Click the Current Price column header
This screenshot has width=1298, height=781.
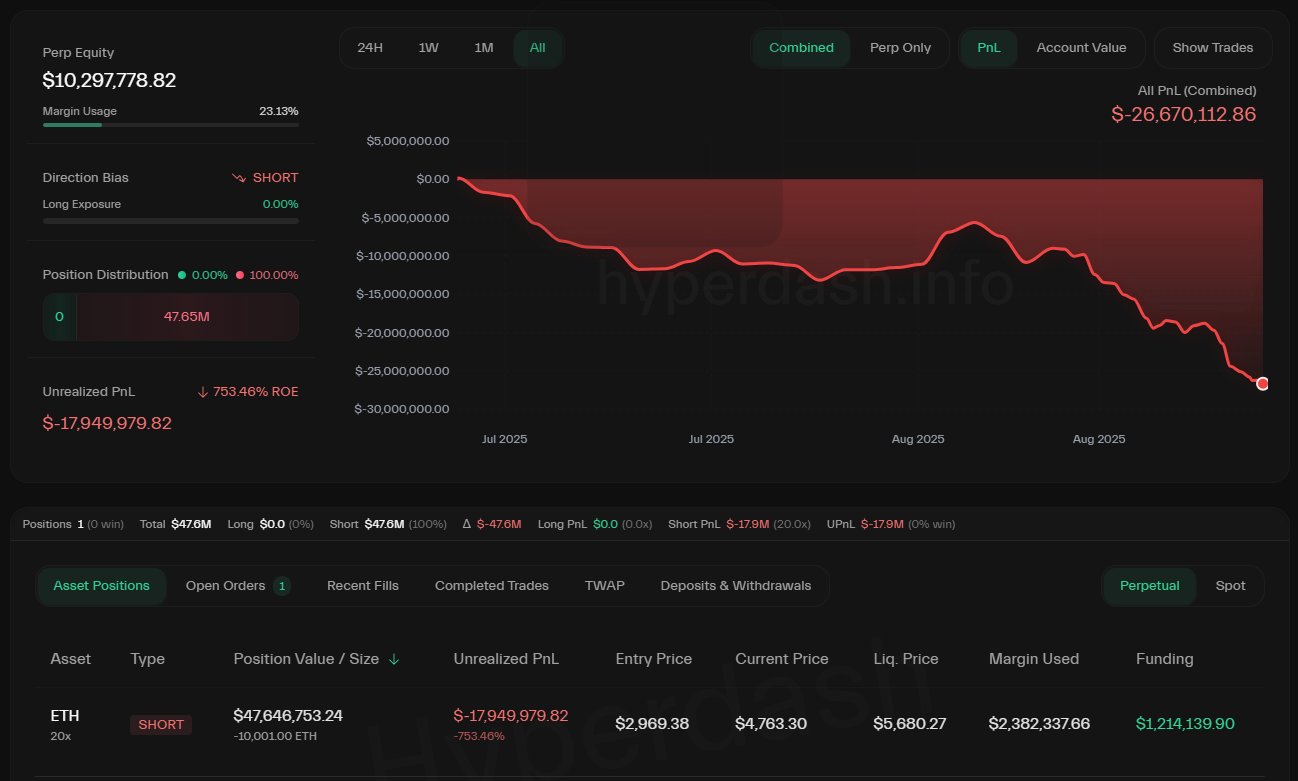[782, 659]
